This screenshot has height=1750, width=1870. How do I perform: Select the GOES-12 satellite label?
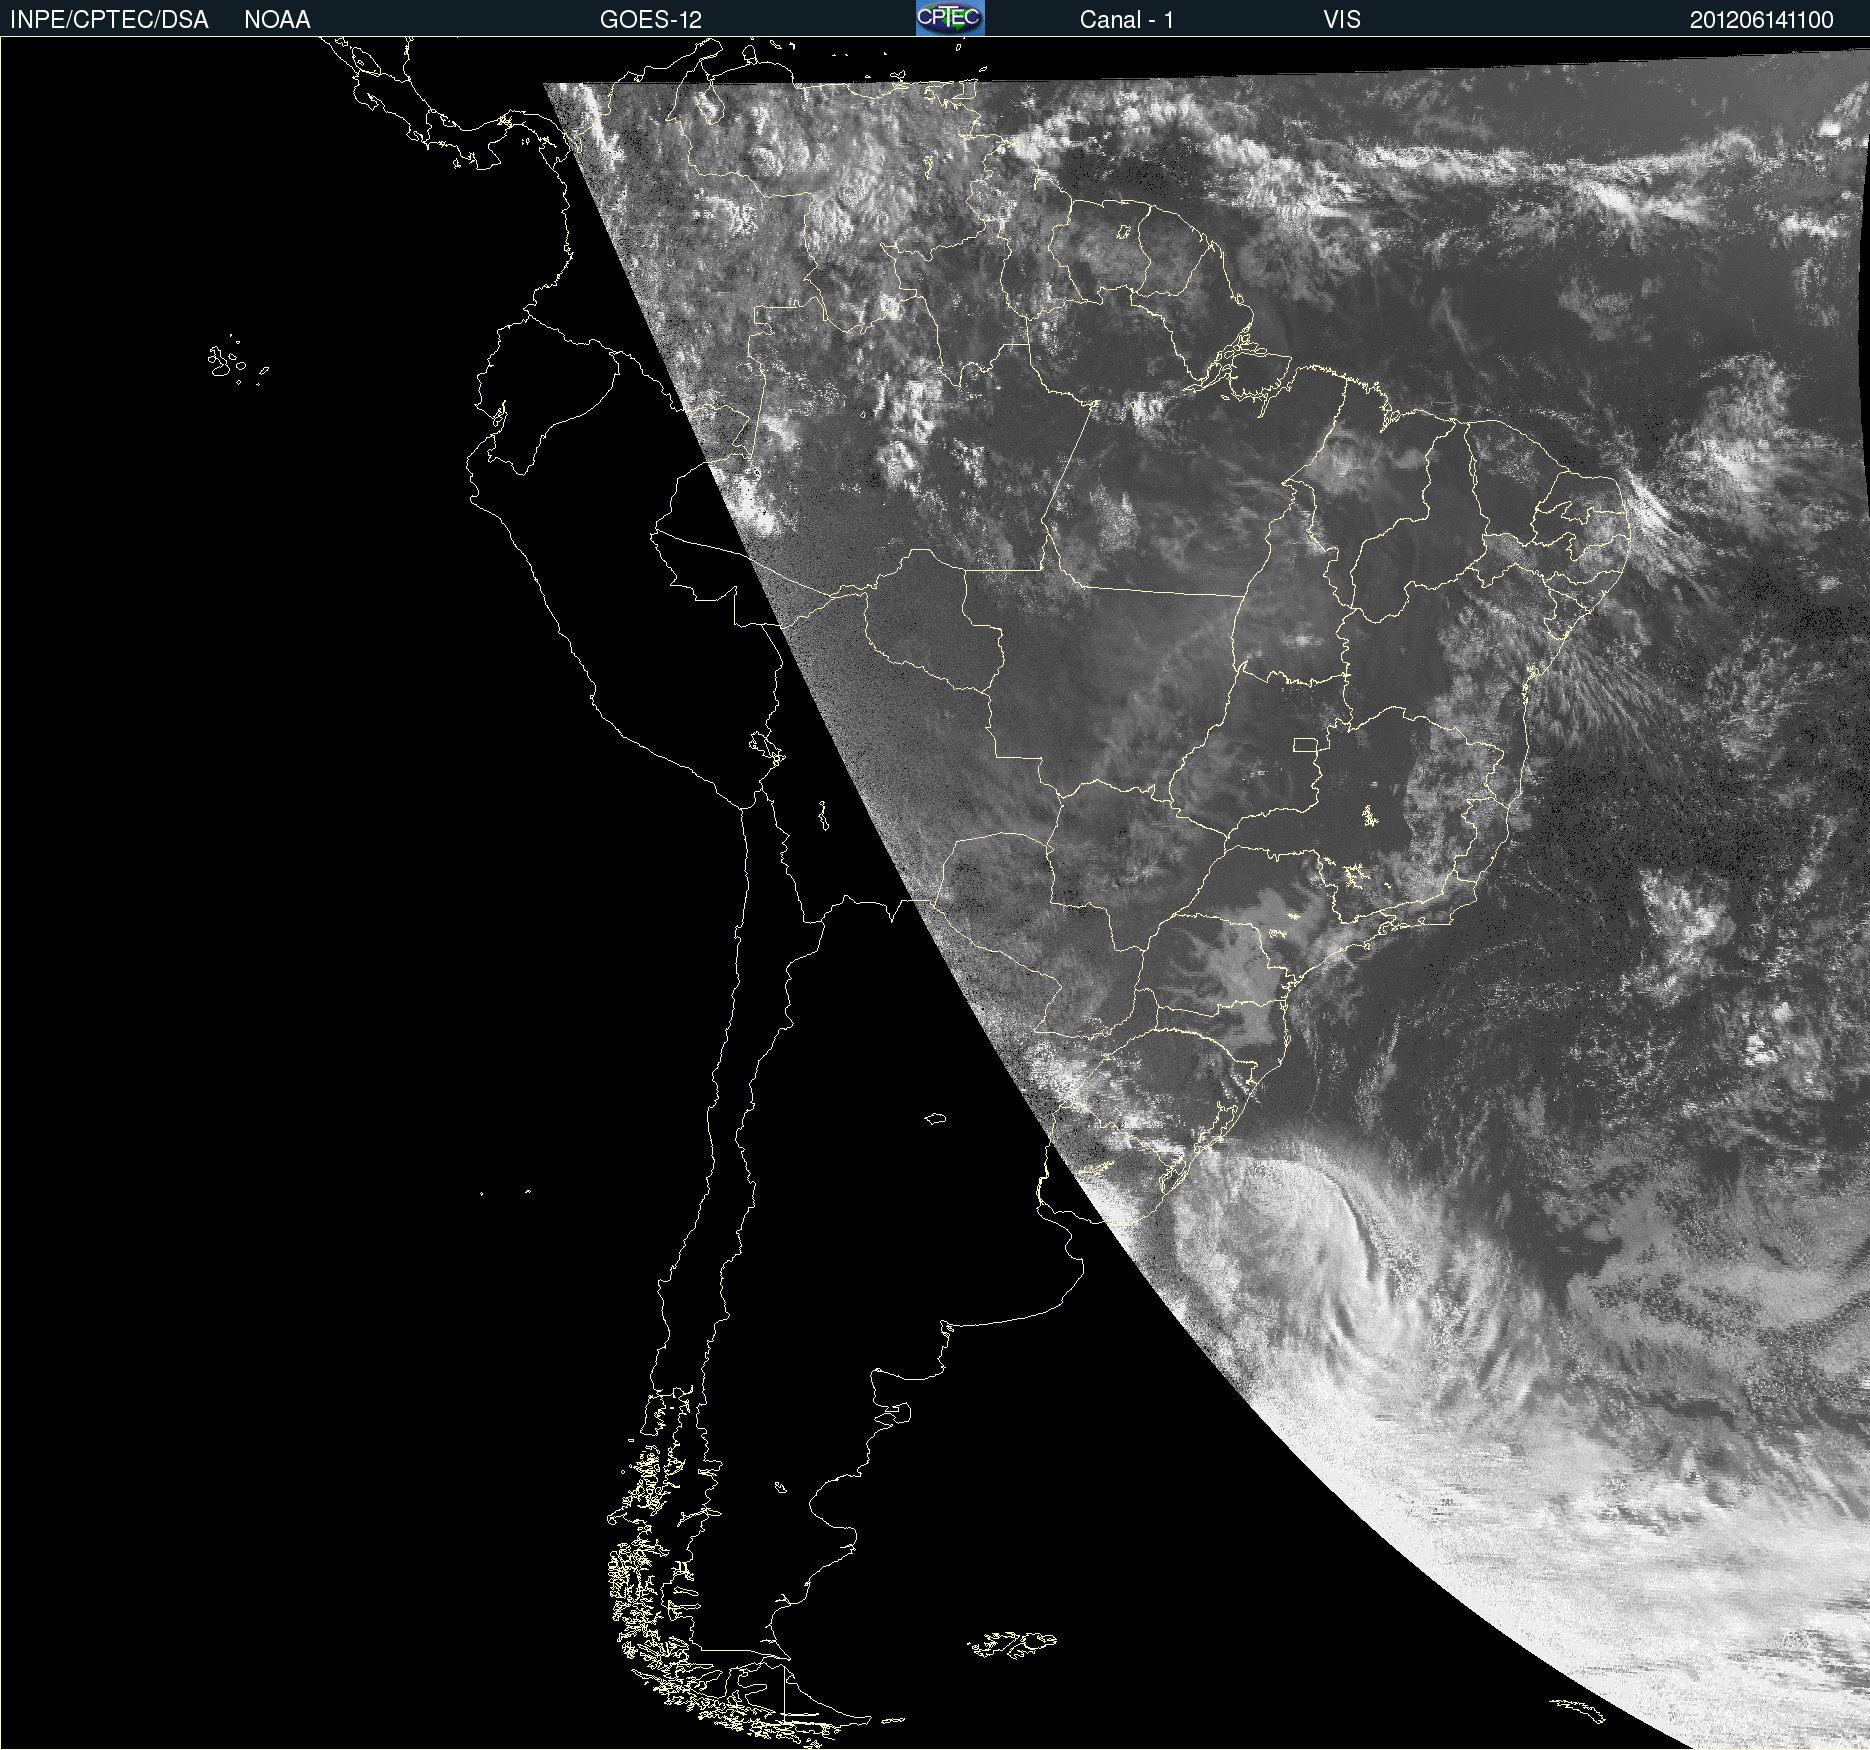pyautogui.click(x=651, y=20)
